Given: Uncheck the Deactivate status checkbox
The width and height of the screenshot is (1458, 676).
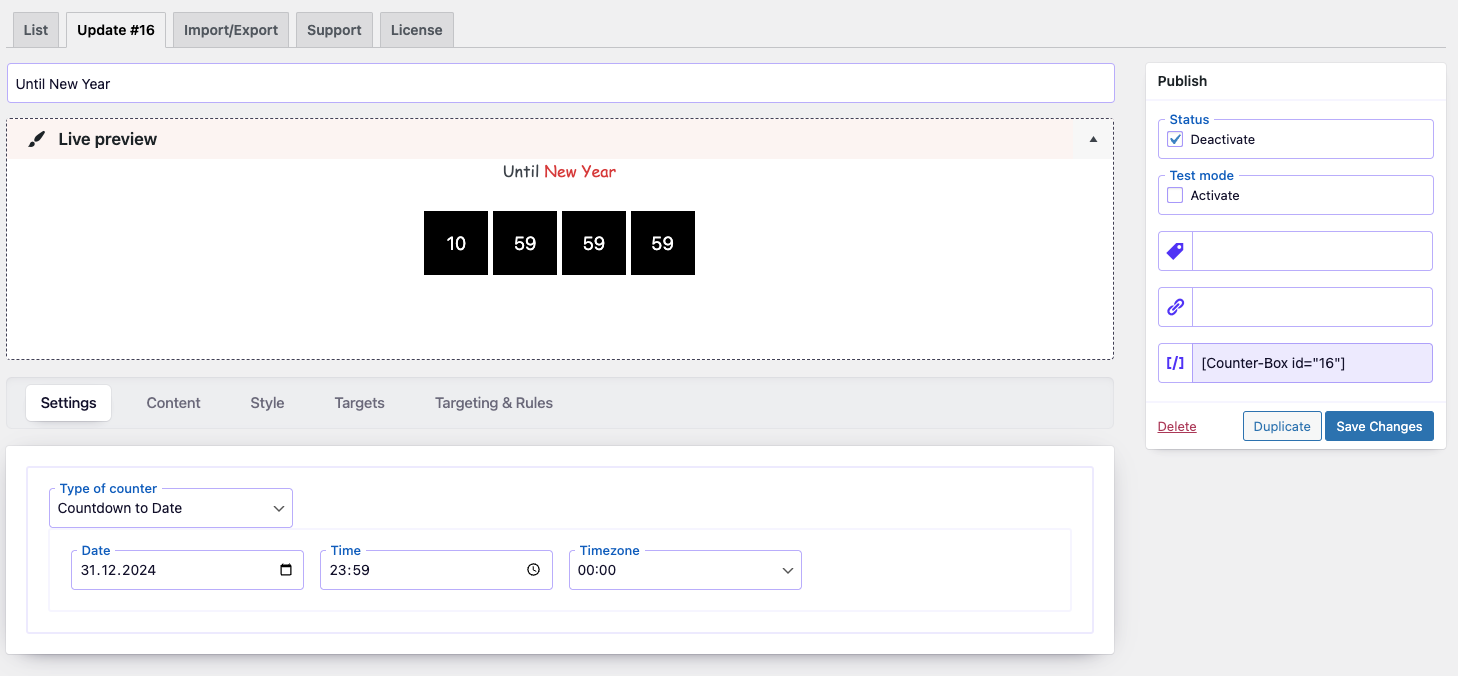Looking at the screenshot, I should coord(1176,139).
